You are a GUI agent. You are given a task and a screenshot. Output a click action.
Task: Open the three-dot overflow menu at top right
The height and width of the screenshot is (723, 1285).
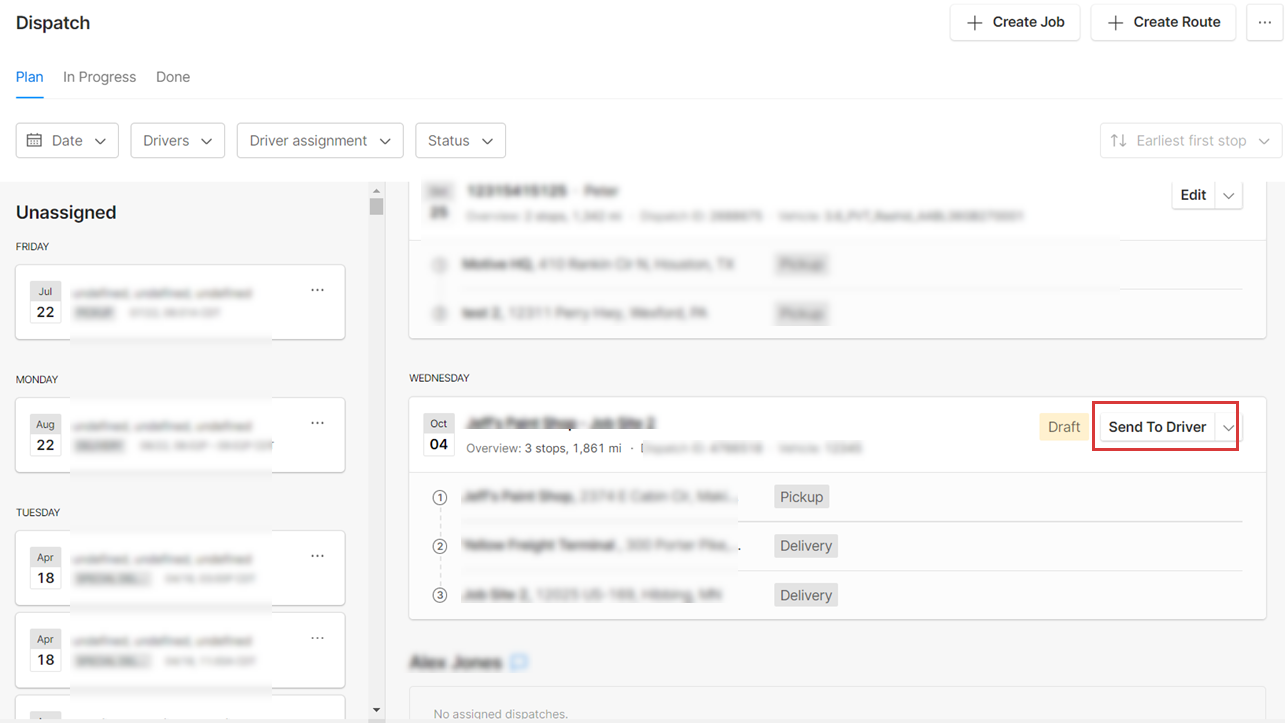tap(1264, 22)
